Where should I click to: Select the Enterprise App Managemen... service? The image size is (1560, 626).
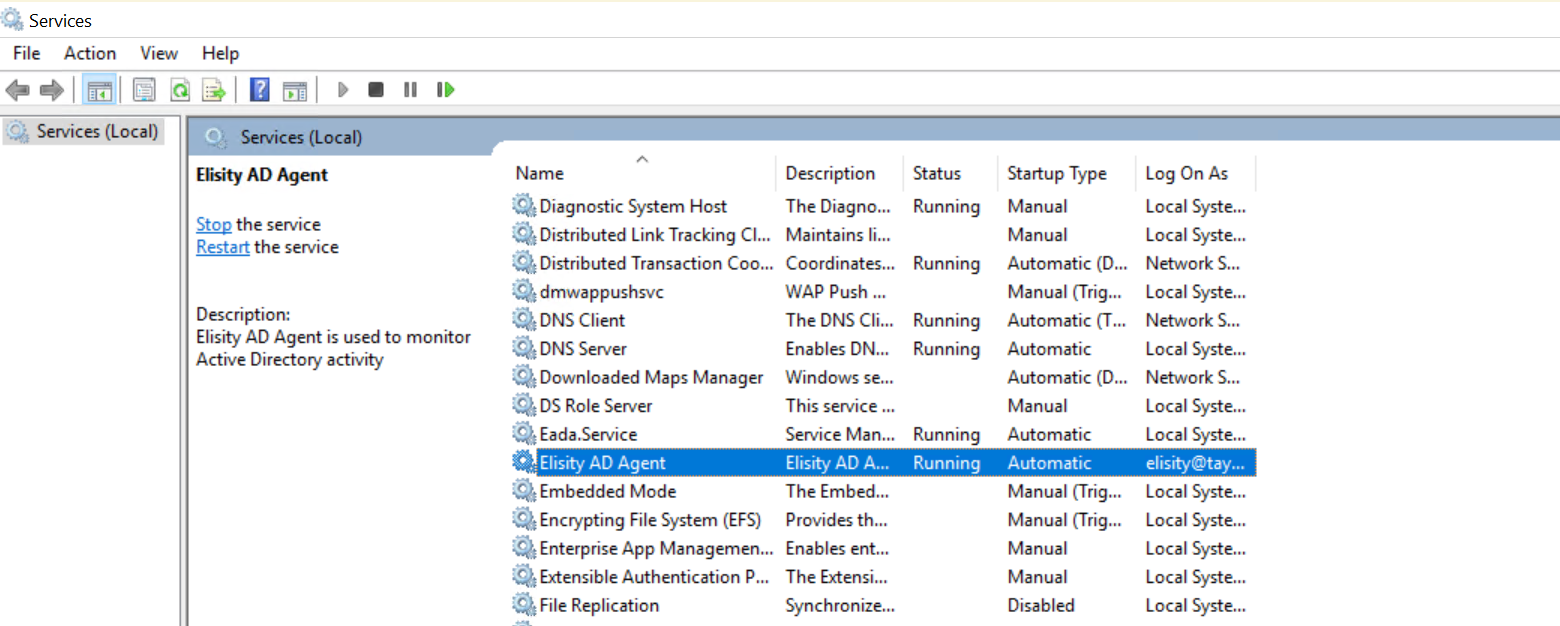pyautogui.click(x=883, y=548)
